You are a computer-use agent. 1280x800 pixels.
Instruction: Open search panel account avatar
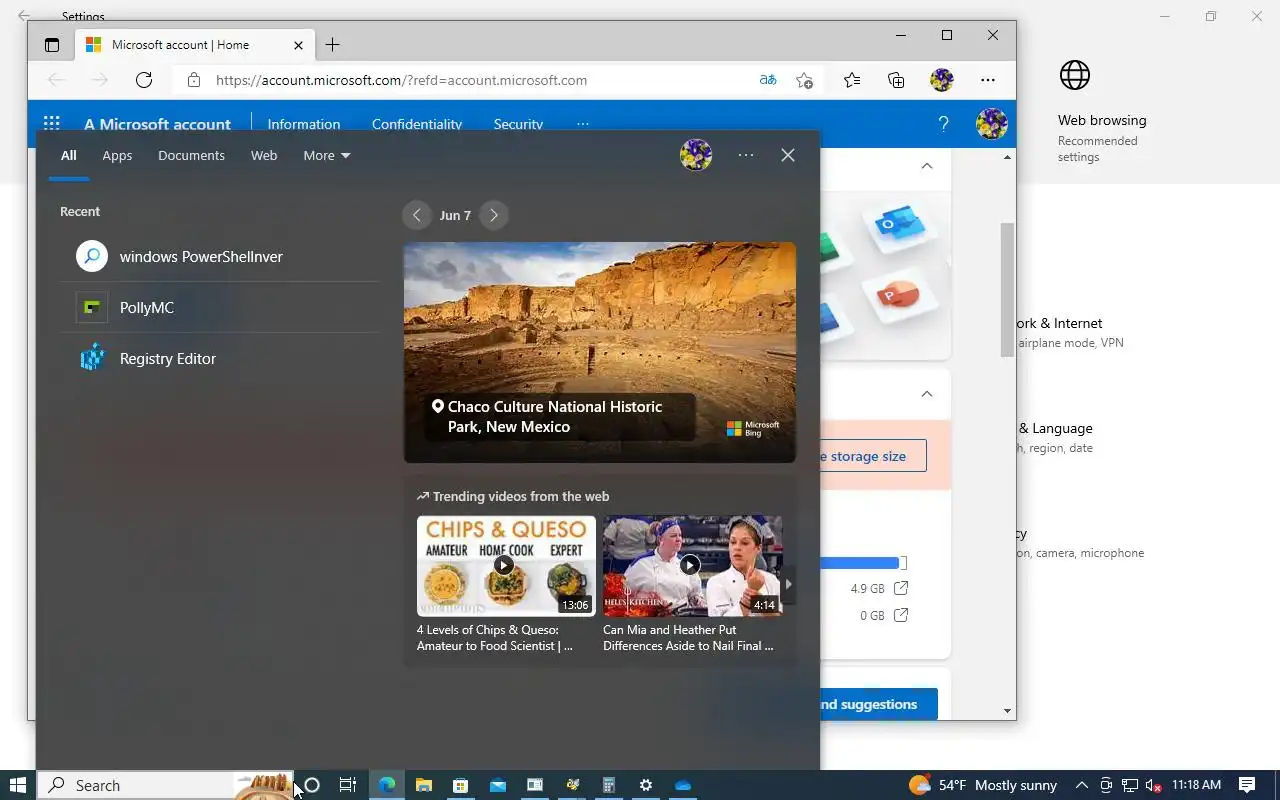tap(696, 155)
